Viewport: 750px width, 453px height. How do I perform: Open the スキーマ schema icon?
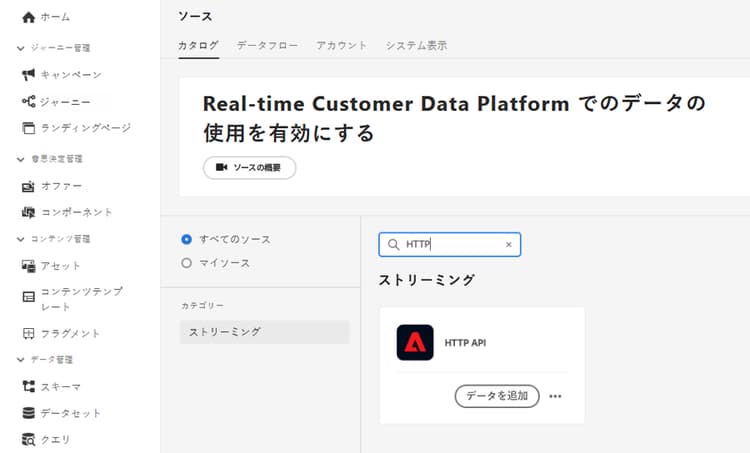click(29, 387)
